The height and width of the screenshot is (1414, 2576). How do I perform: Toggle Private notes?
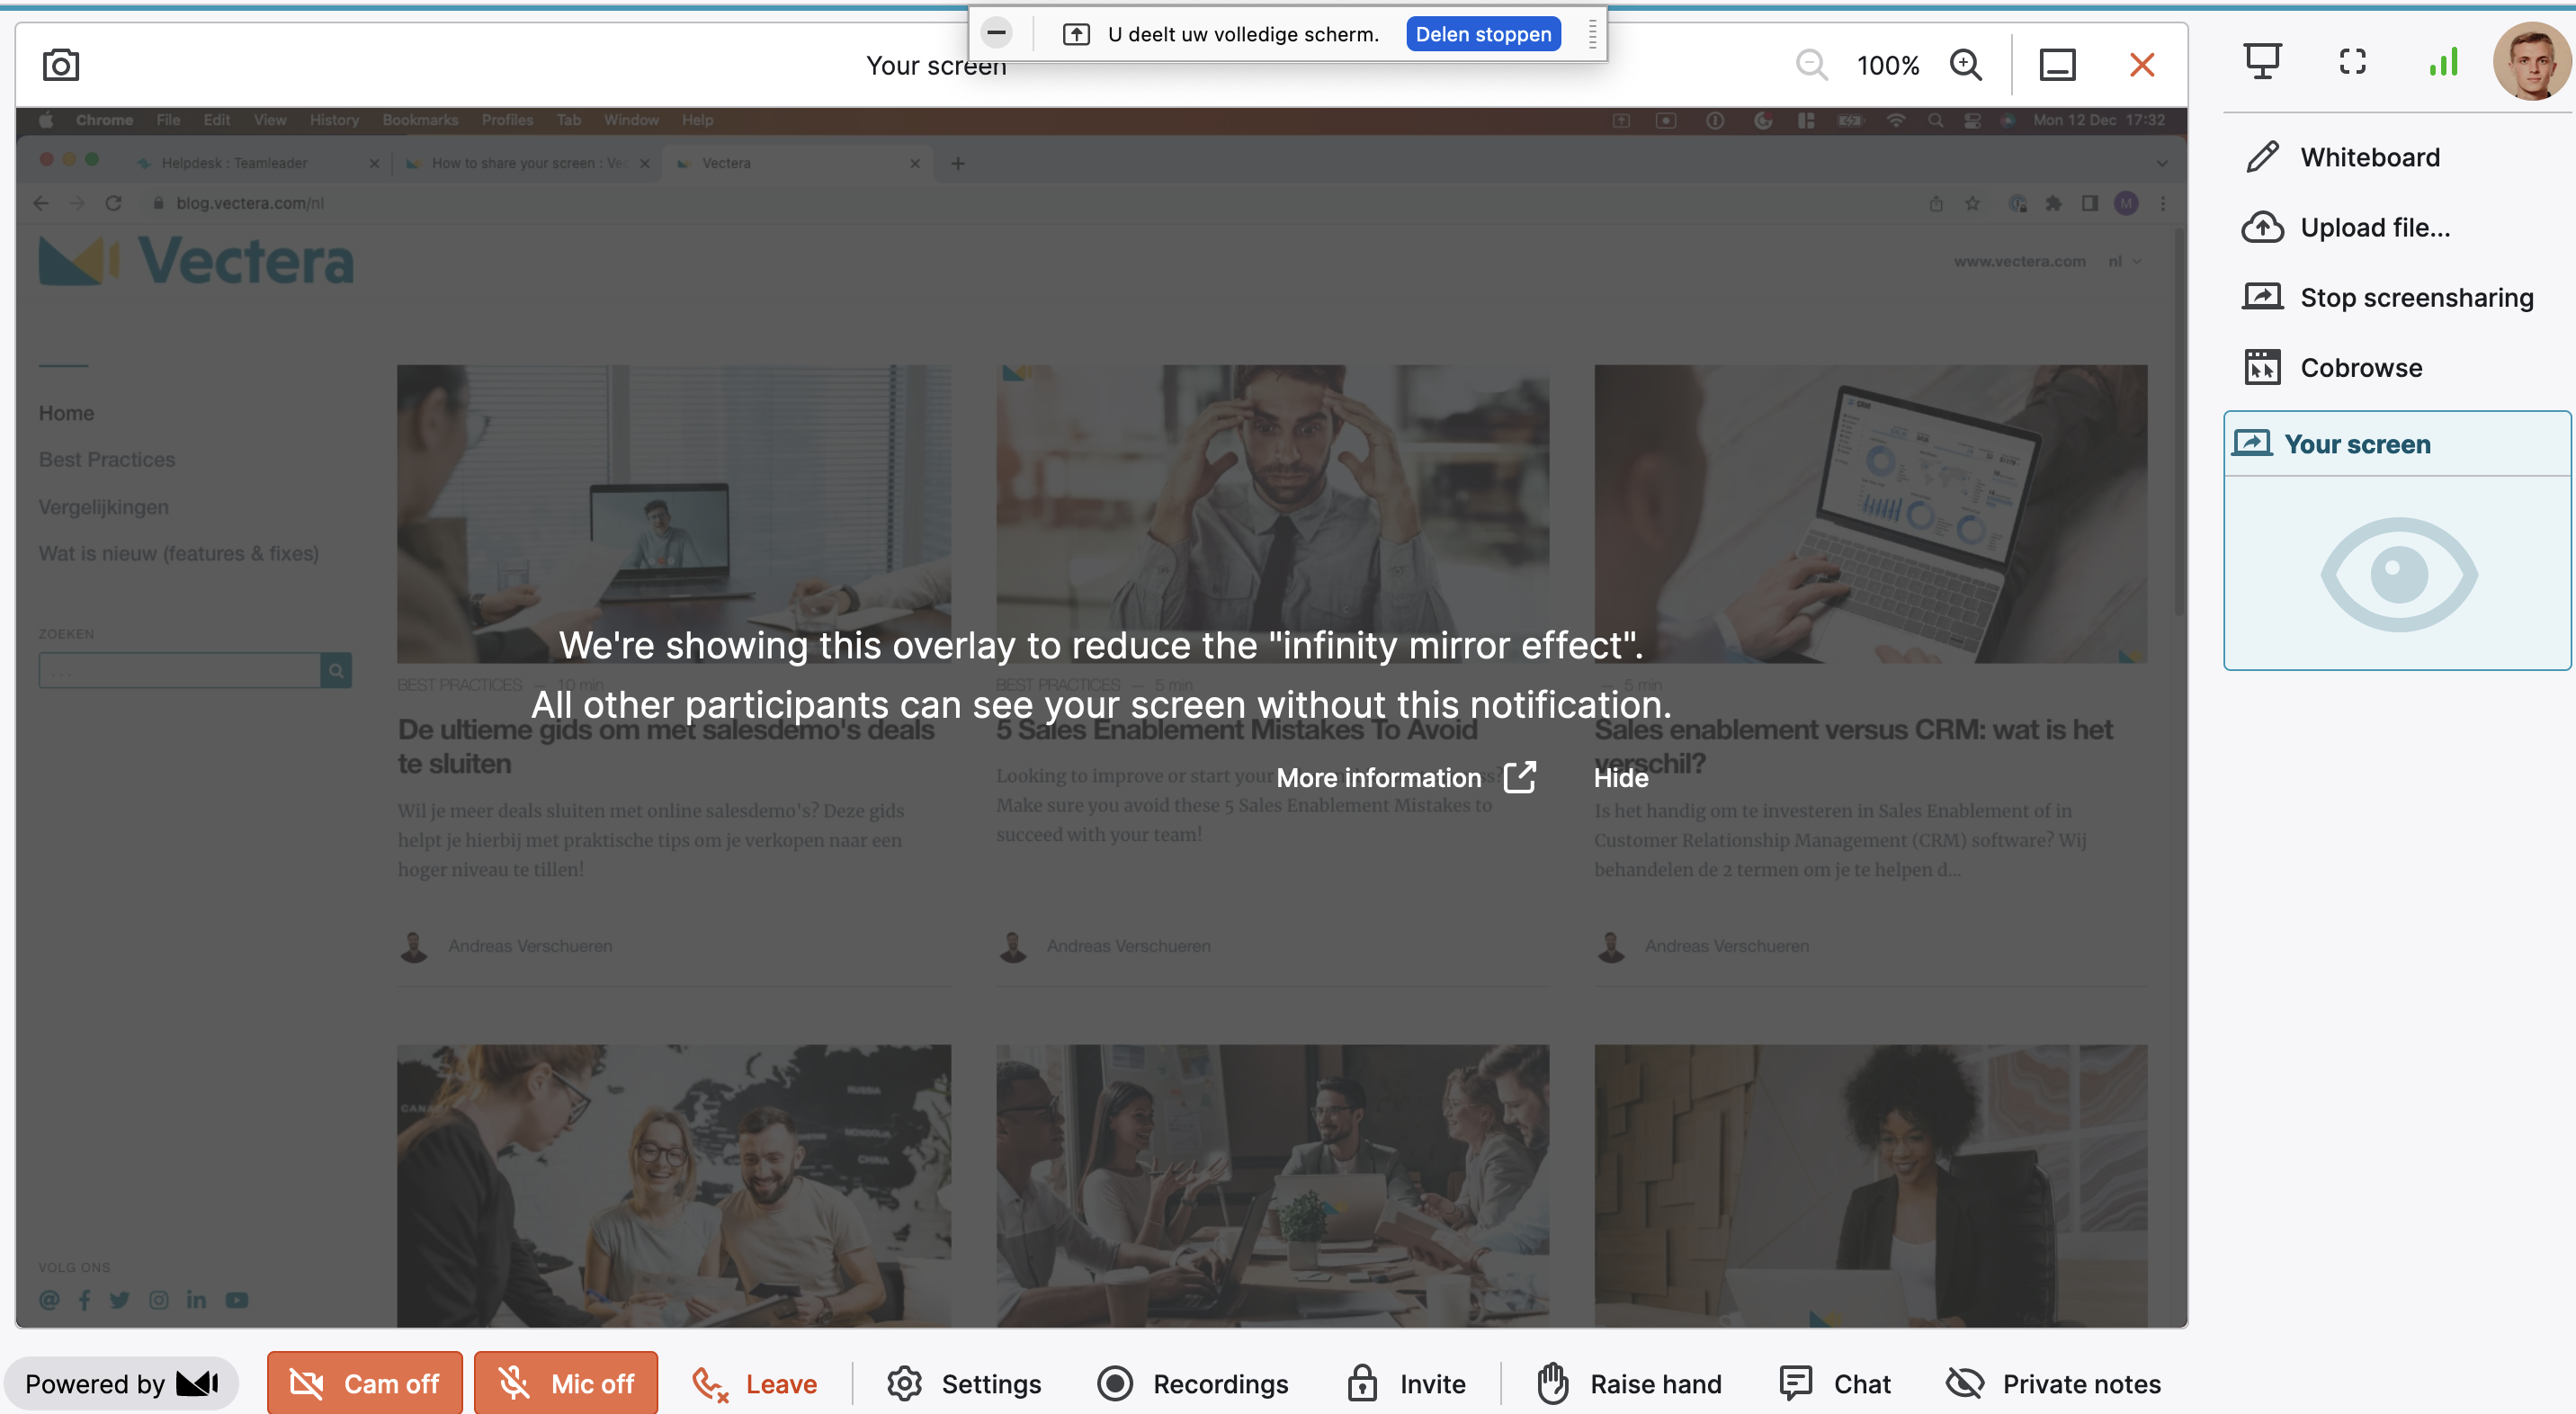2054,1383
